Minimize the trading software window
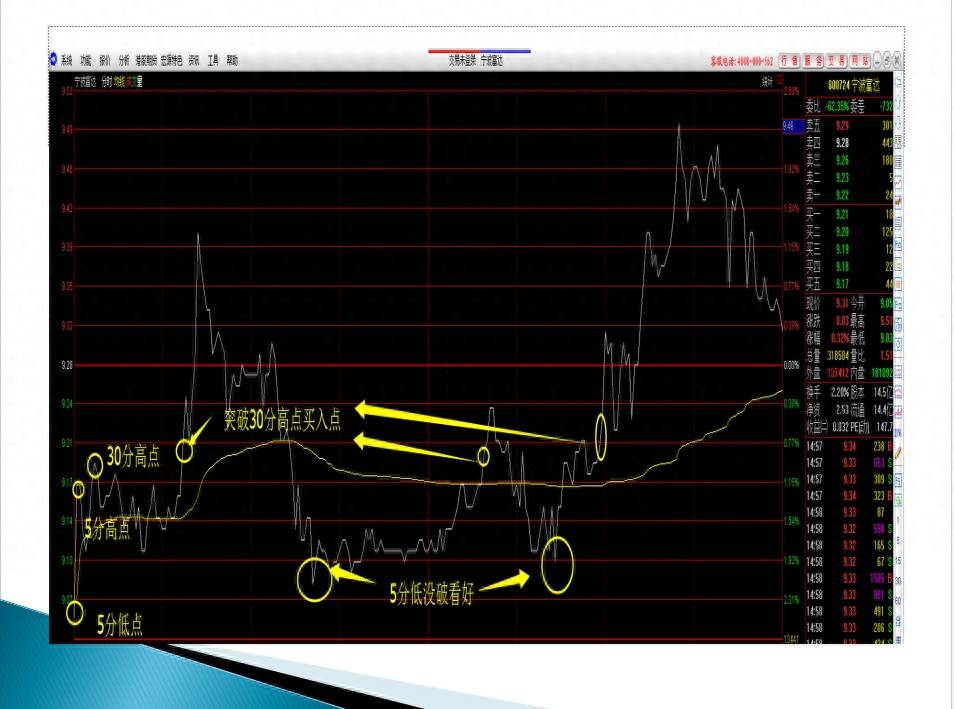954x709 pixels. click(877, 60)
